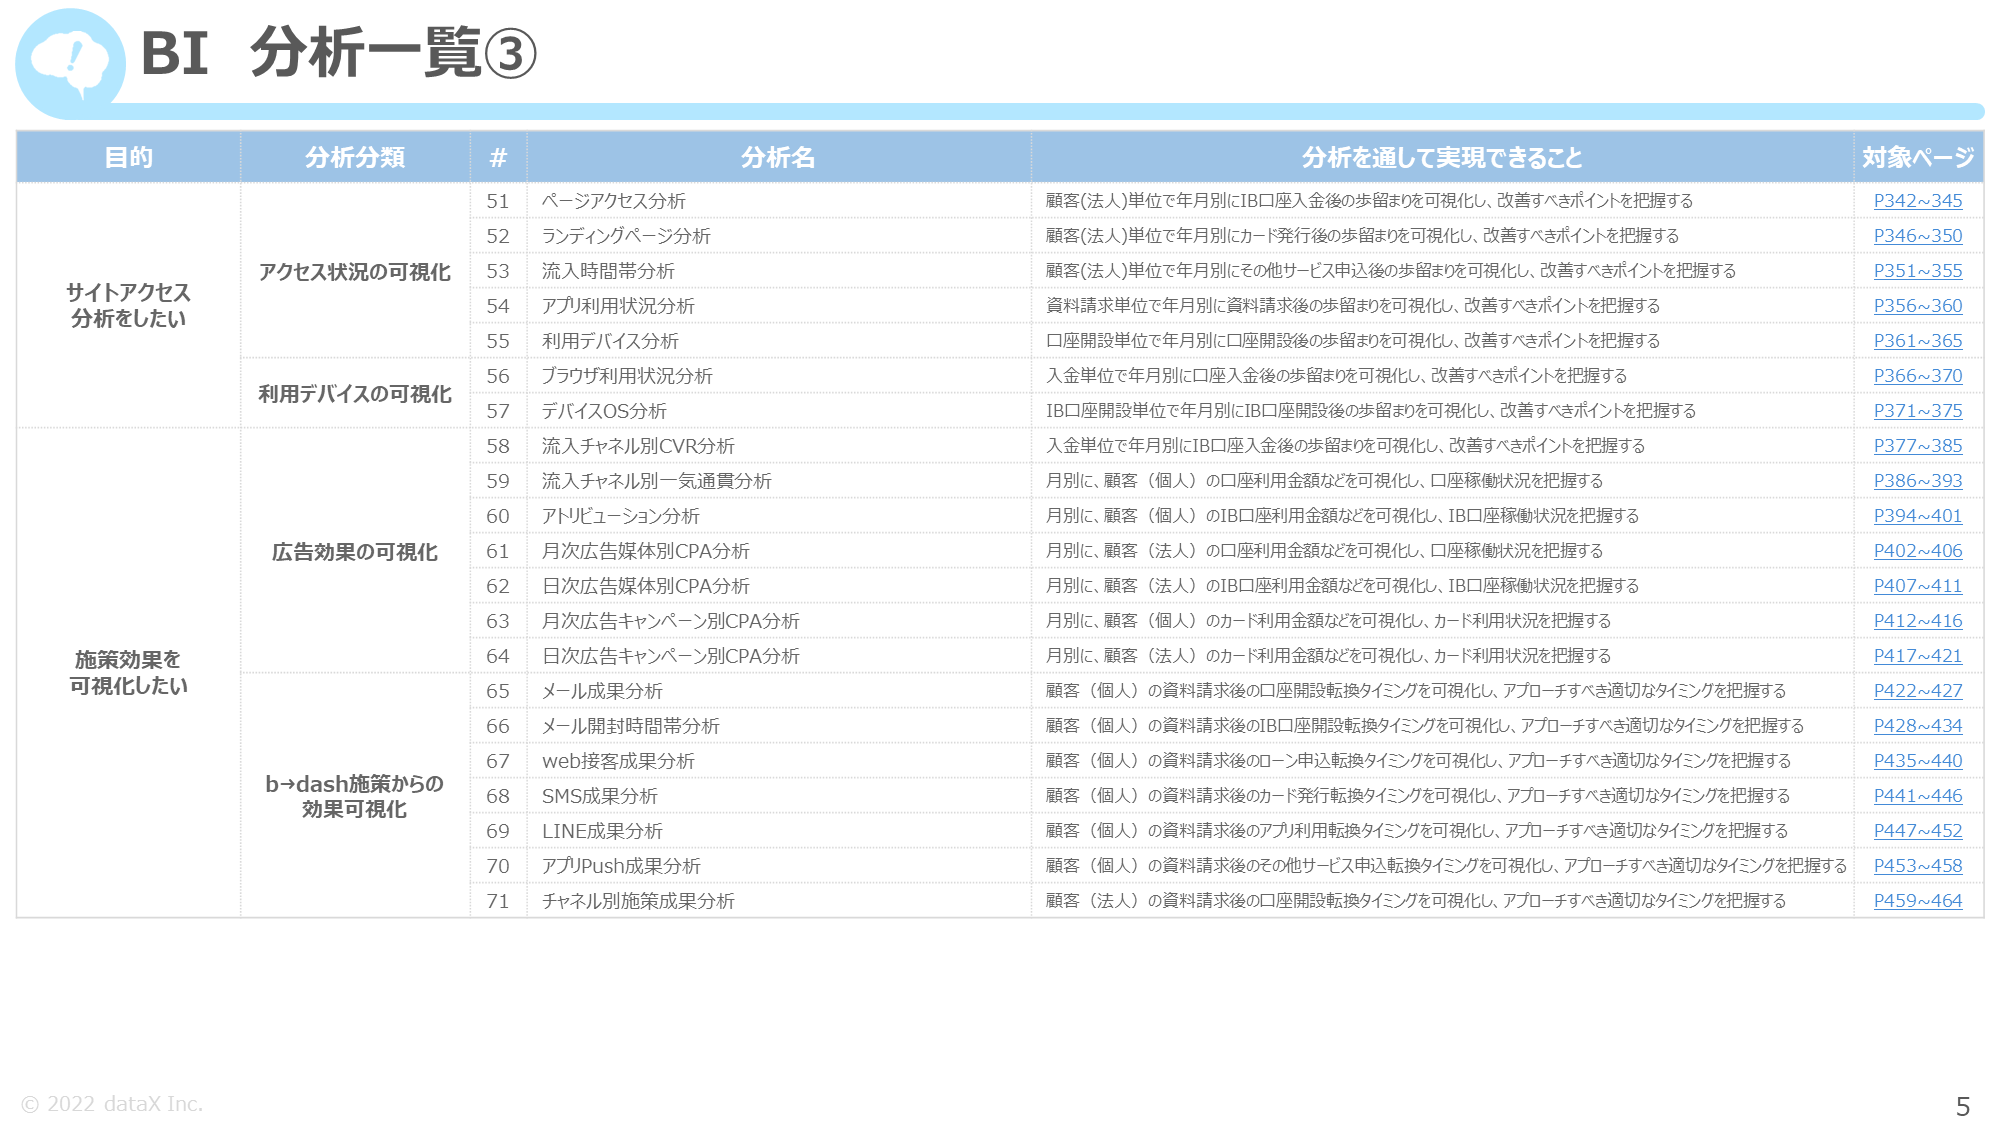Select the # column header

pos(498,157)
